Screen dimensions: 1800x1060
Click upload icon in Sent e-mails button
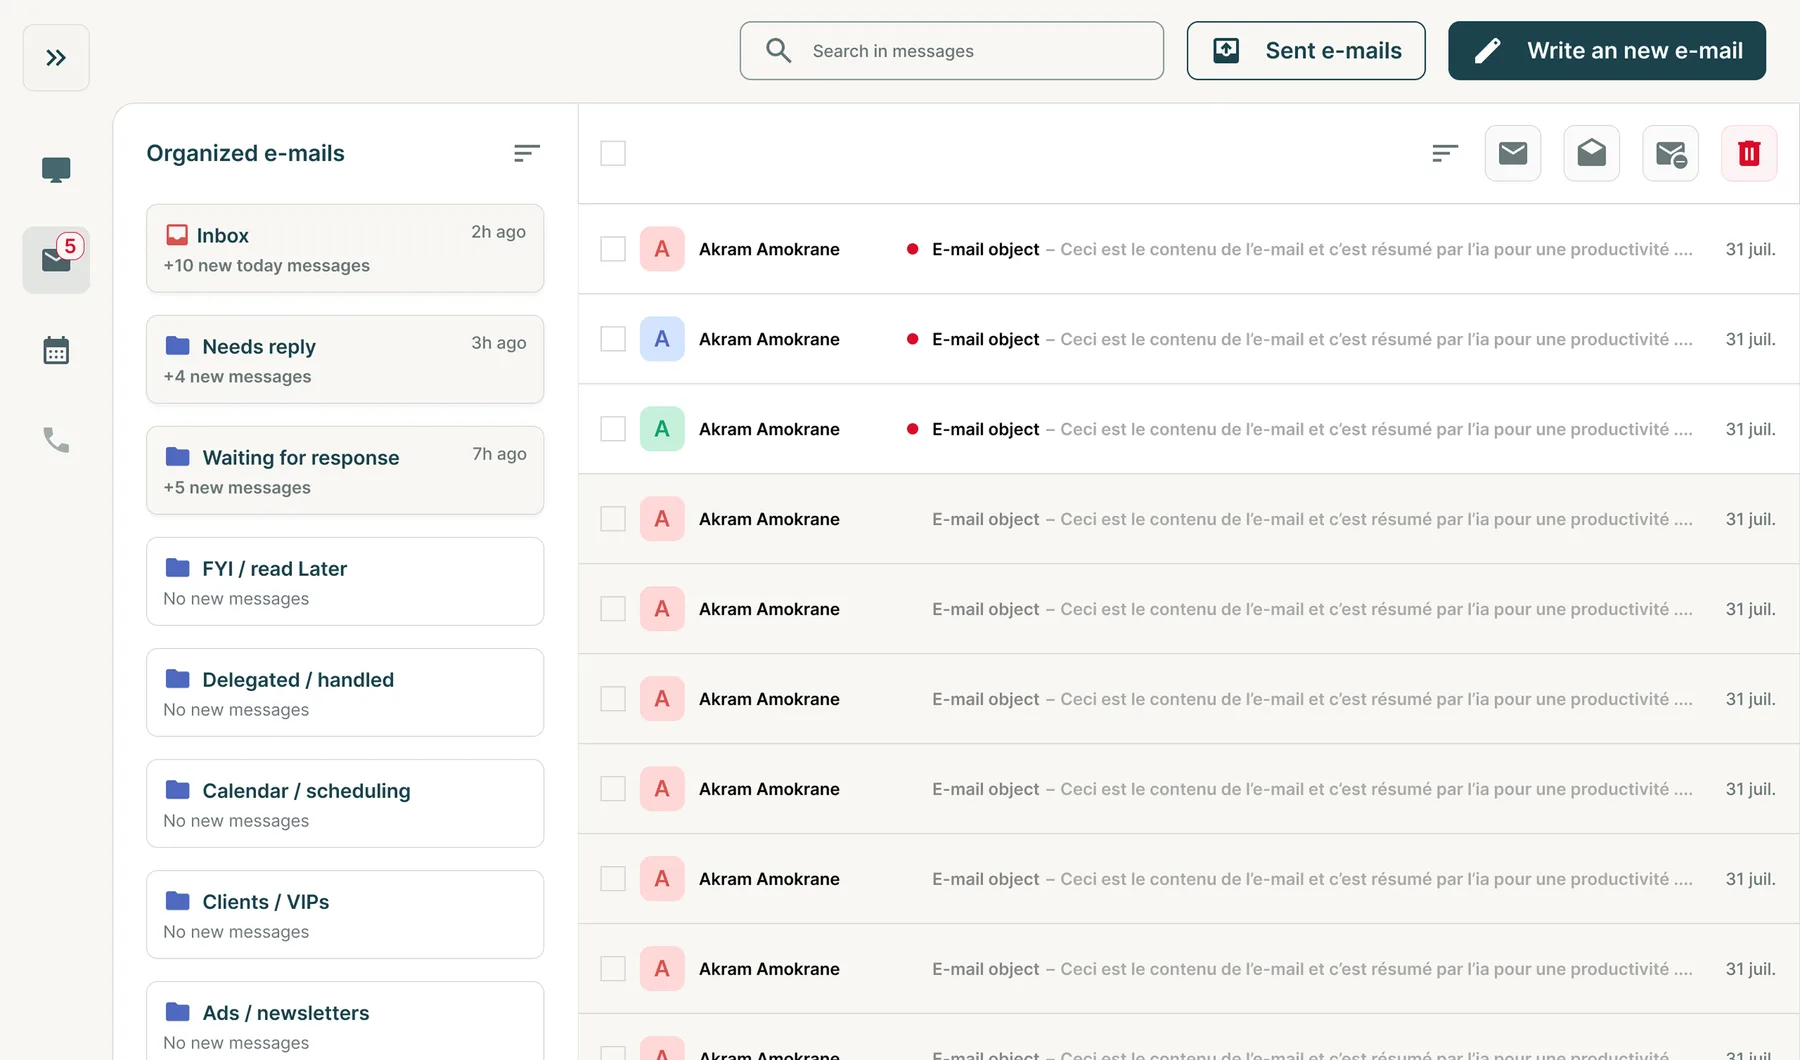1226,51
